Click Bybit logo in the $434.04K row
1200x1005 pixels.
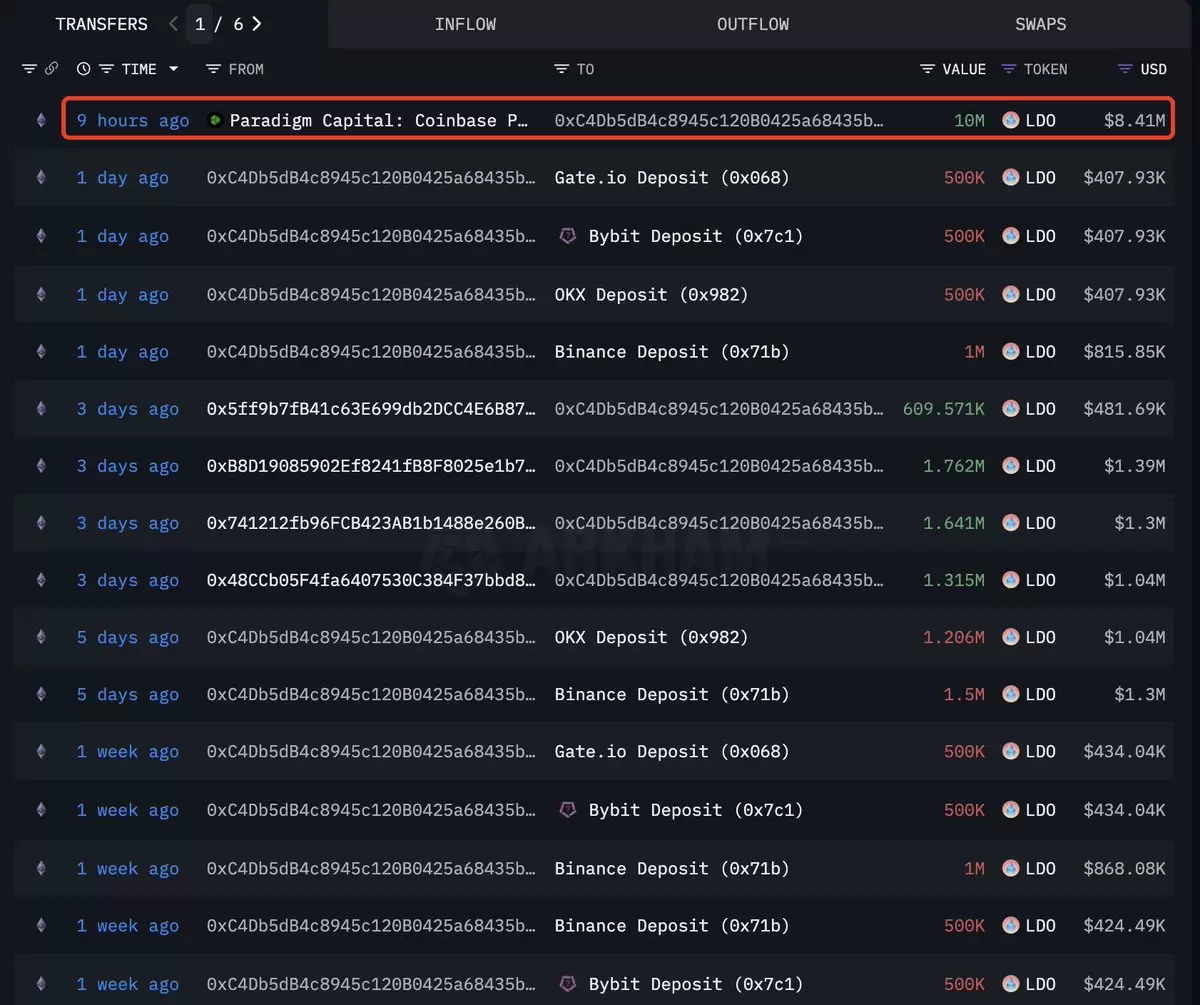pos(568,810)
